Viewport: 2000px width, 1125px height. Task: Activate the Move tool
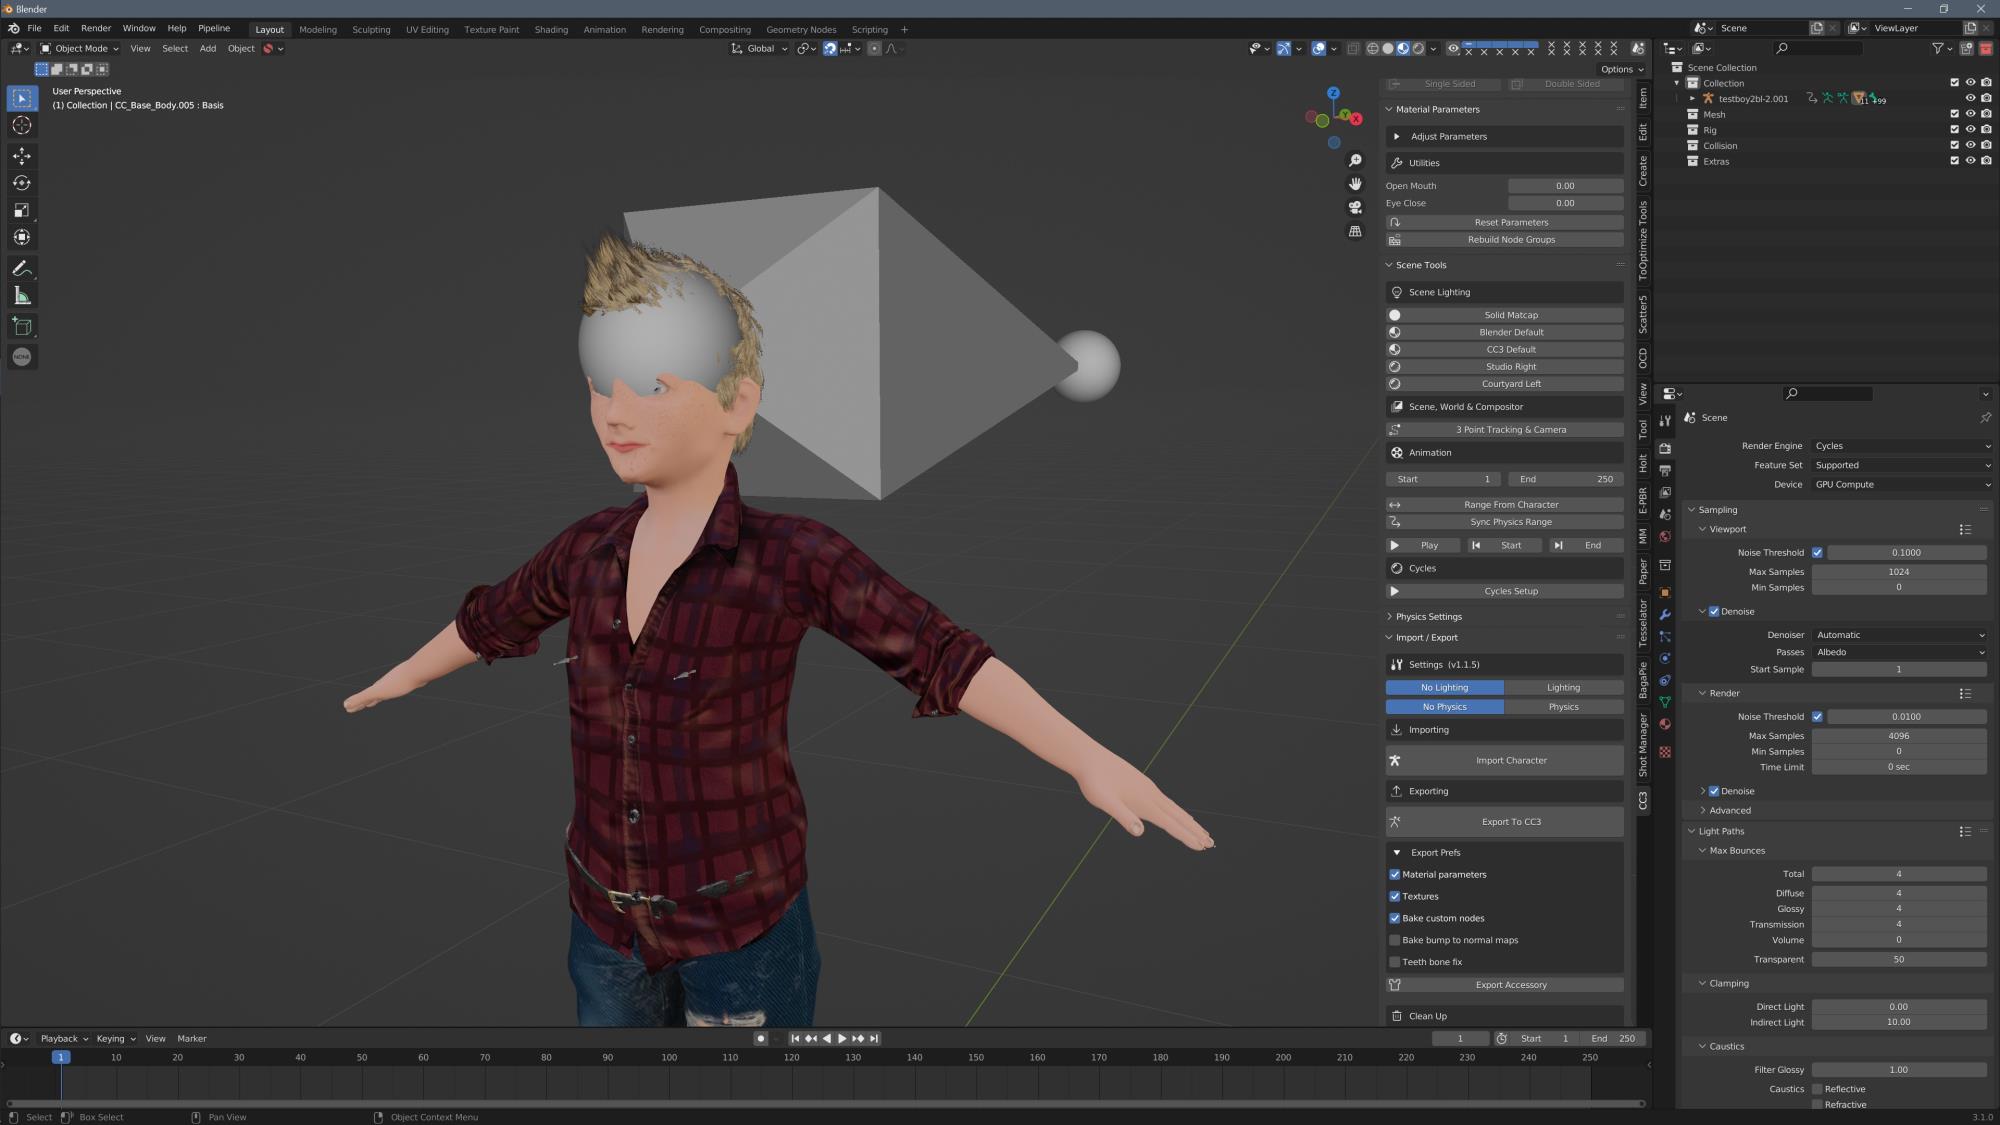(22, 156)
